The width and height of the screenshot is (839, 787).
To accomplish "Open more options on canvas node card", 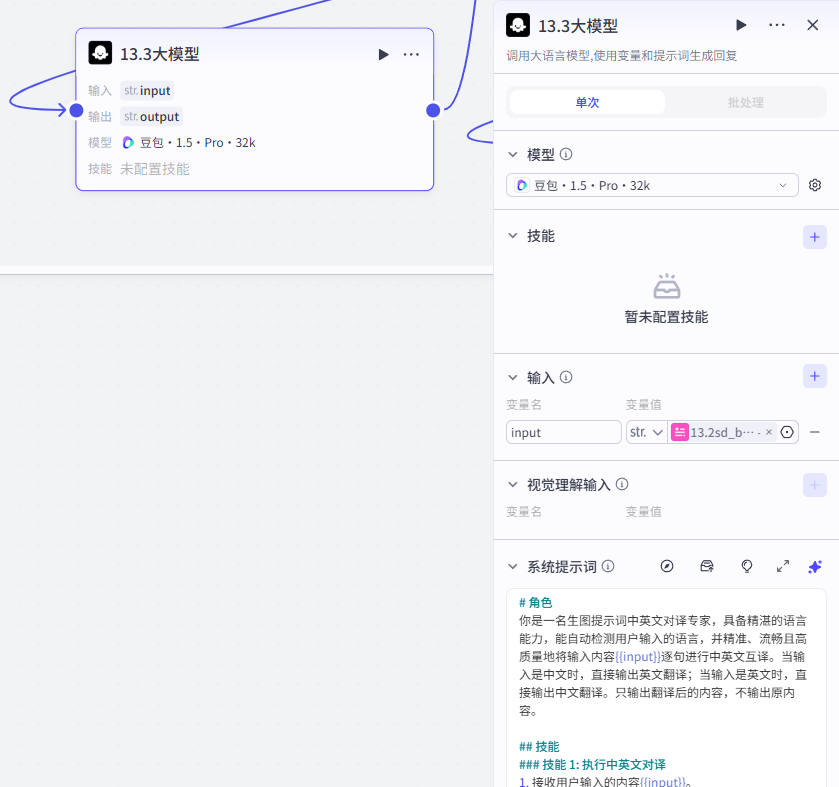I will pos(411,55).
